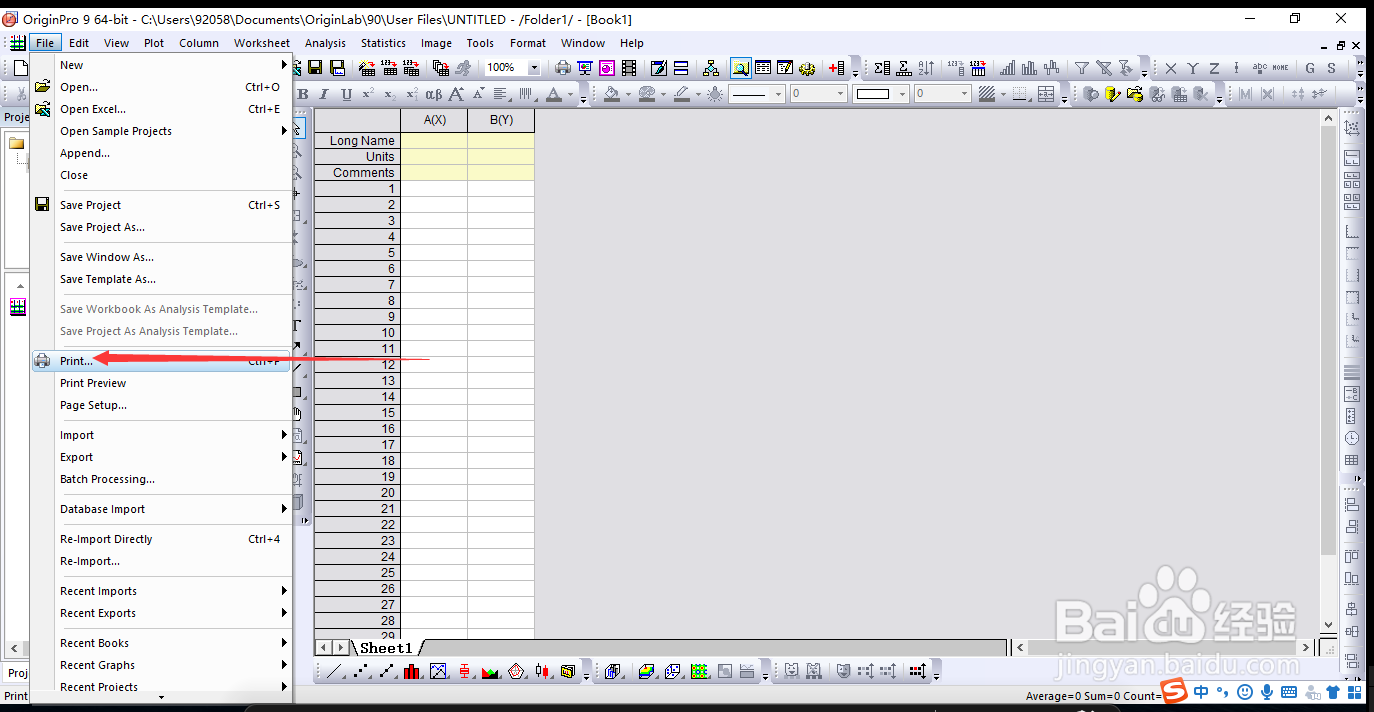Click the Sogou input method tray icon
Screen dimensions: 1374x712
[1174, 692]
